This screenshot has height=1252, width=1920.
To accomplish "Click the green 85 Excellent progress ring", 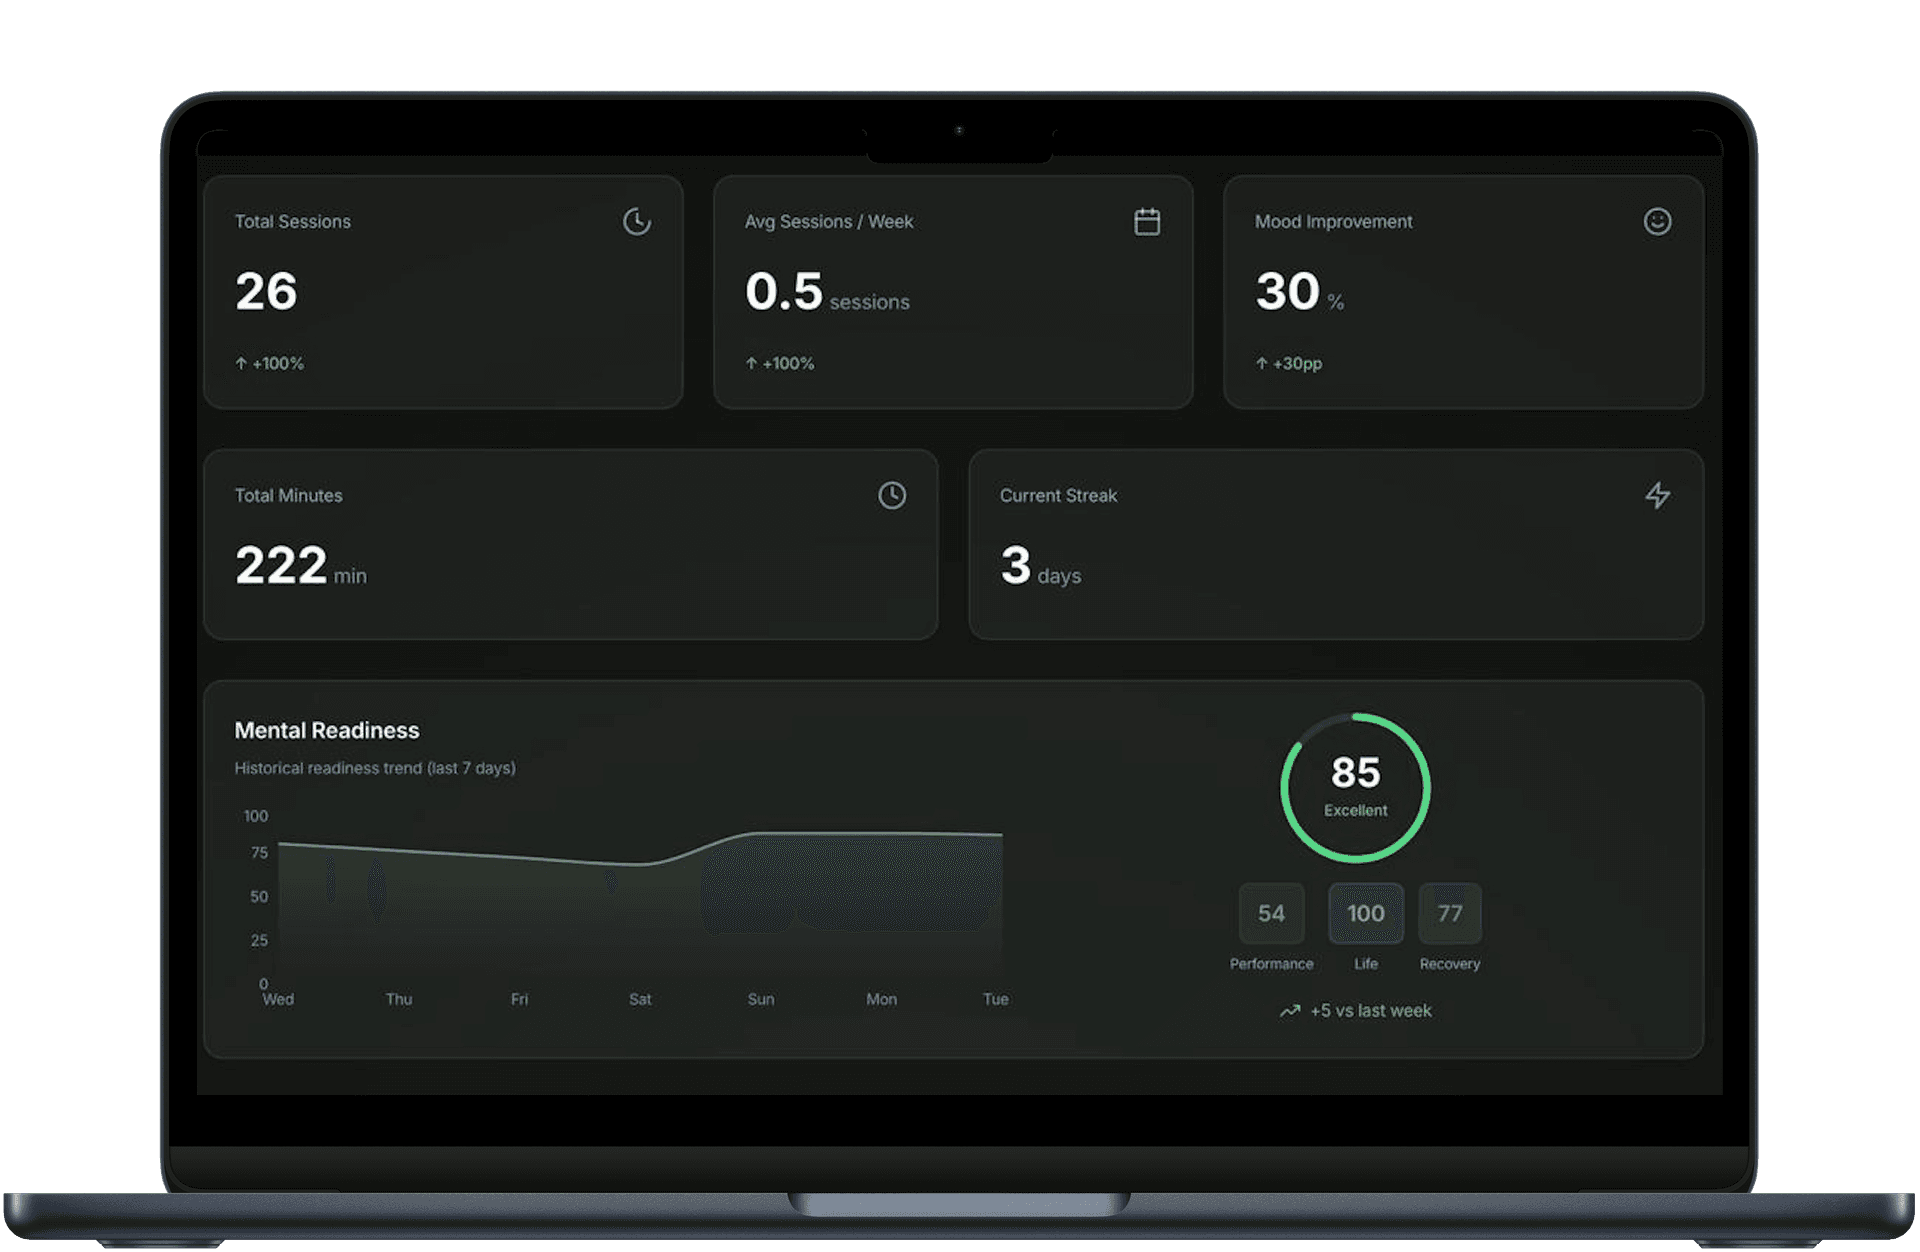I will [1354, 787].
